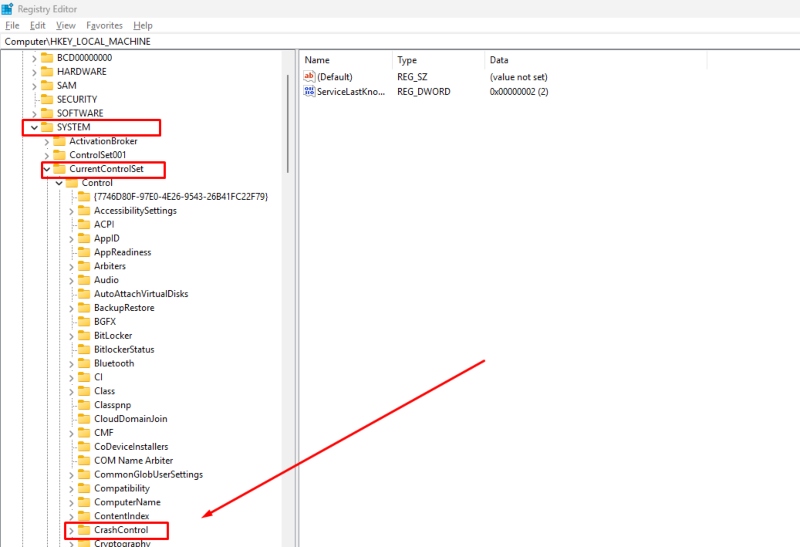This screenshot has height=547, width=800.
Task: Collapse the SYSTEM key
Action: (34, 127)
